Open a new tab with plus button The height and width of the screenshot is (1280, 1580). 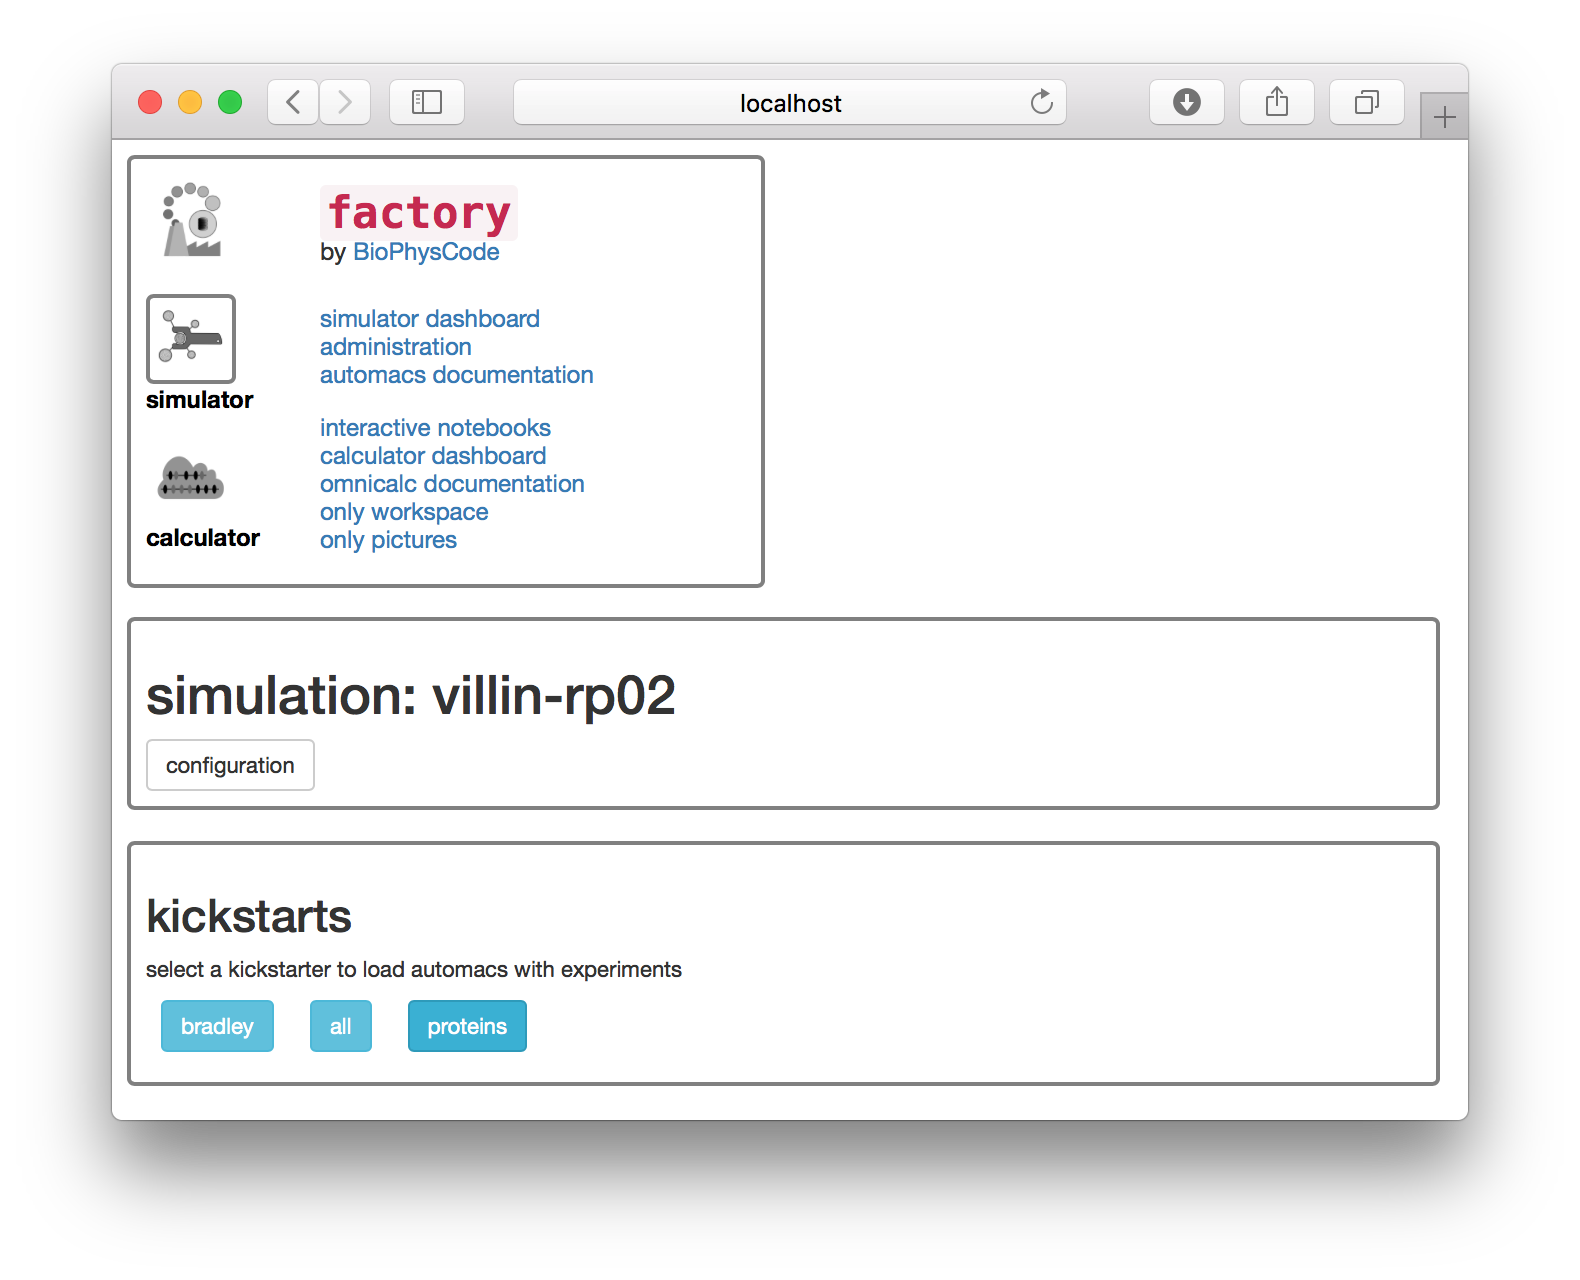pyautogui.click(x=1444, y=117)
